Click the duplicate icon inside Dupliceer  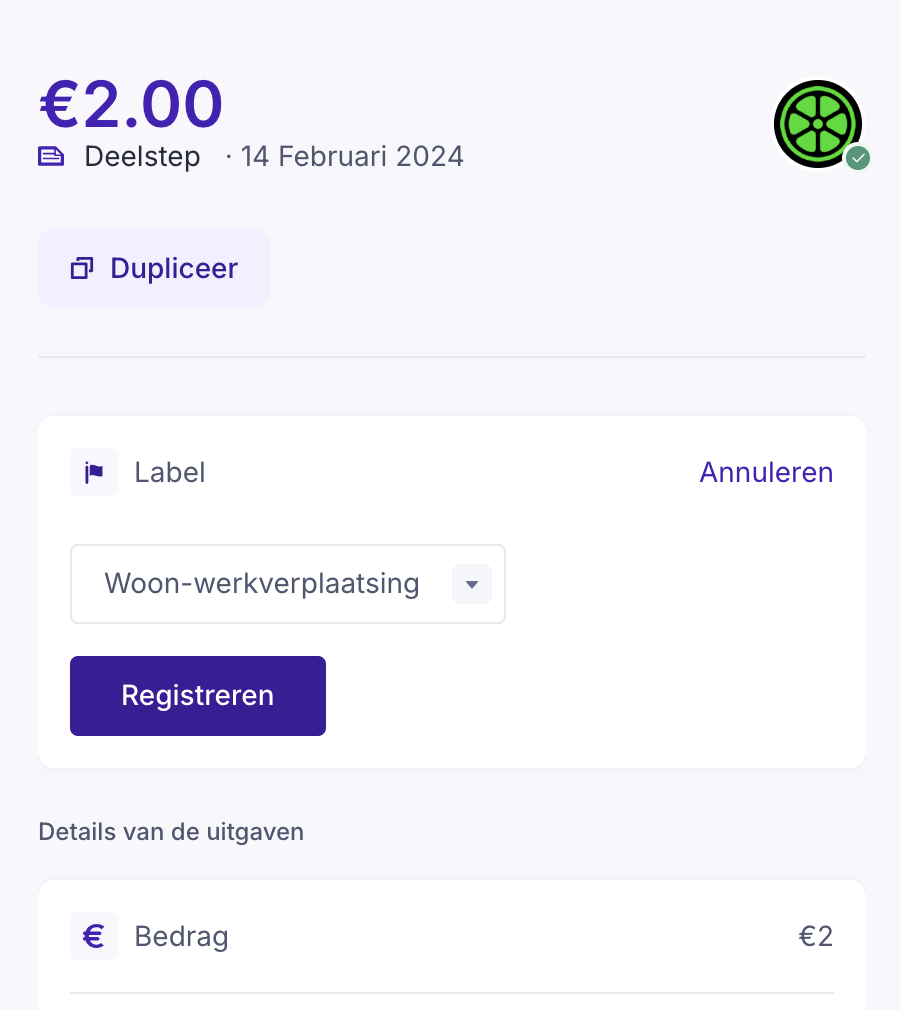82,268
